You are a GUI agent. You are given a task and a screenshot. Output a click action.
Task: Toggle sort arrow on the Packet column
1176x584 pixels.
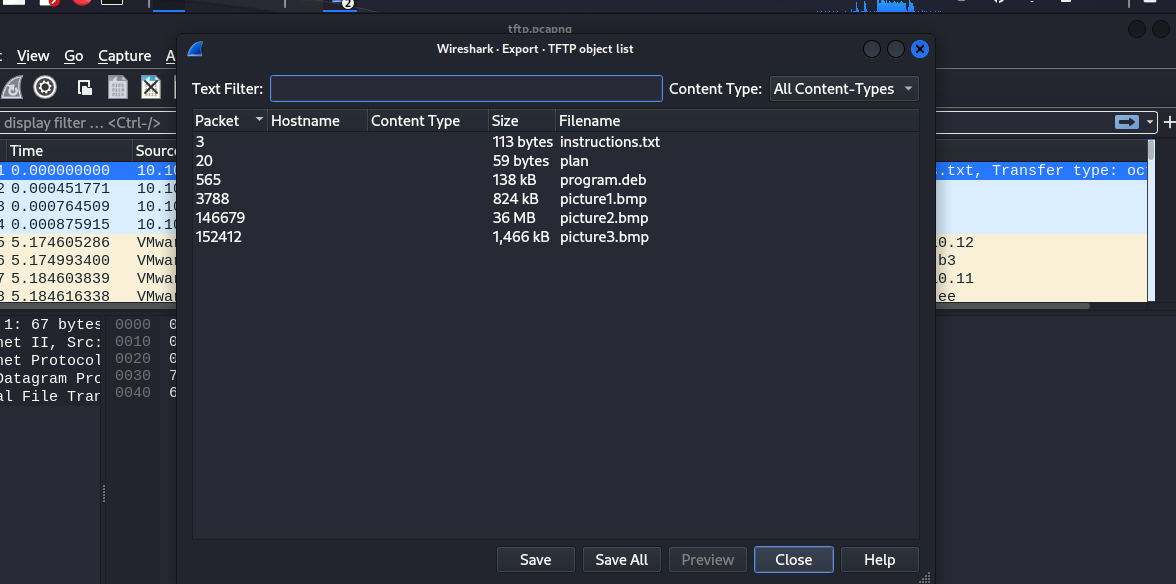[x=259, y=120]
